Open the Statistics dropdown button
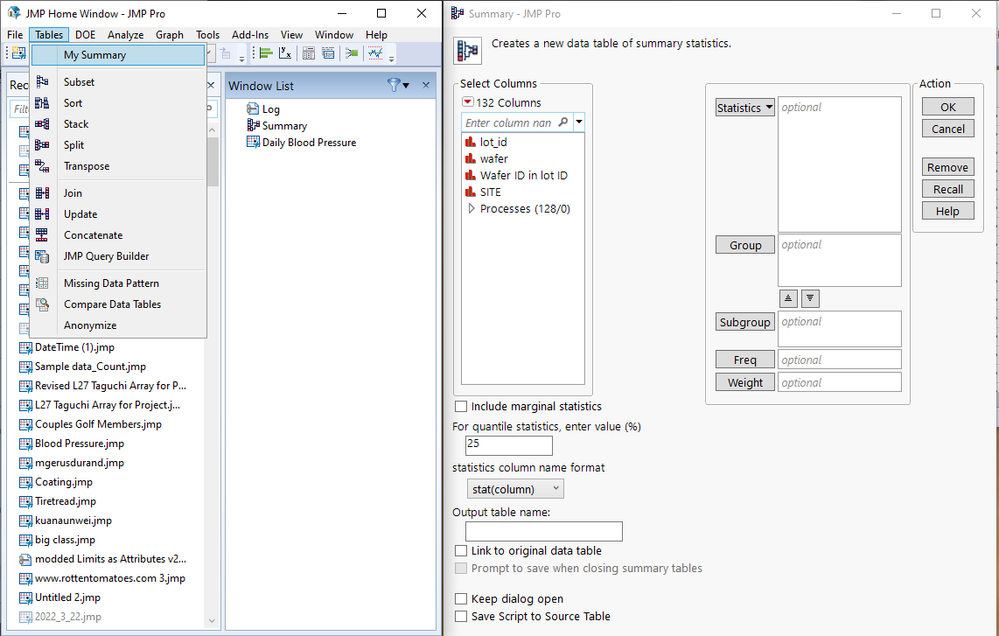This screenshot has width=999, height=636. pos(745,107)
